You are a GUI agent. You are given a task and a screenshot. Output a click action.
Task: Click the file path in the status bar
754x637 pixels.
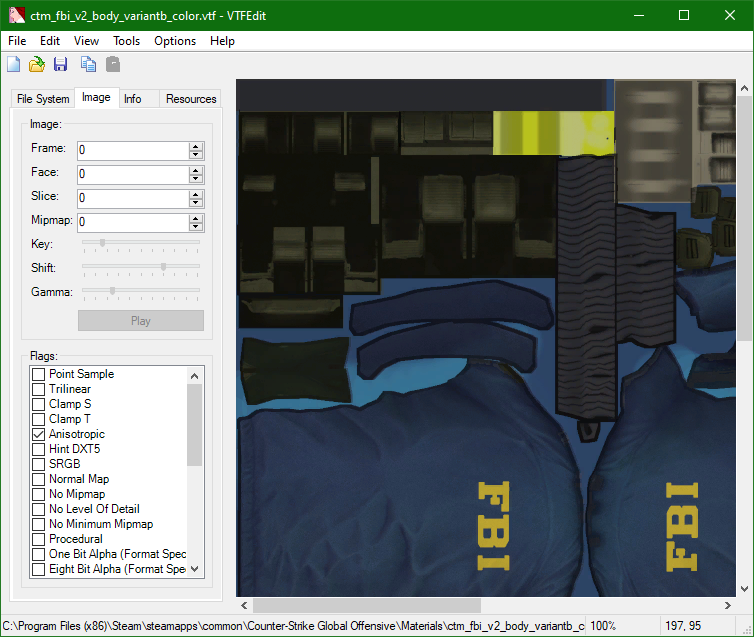tap(293, 626)
